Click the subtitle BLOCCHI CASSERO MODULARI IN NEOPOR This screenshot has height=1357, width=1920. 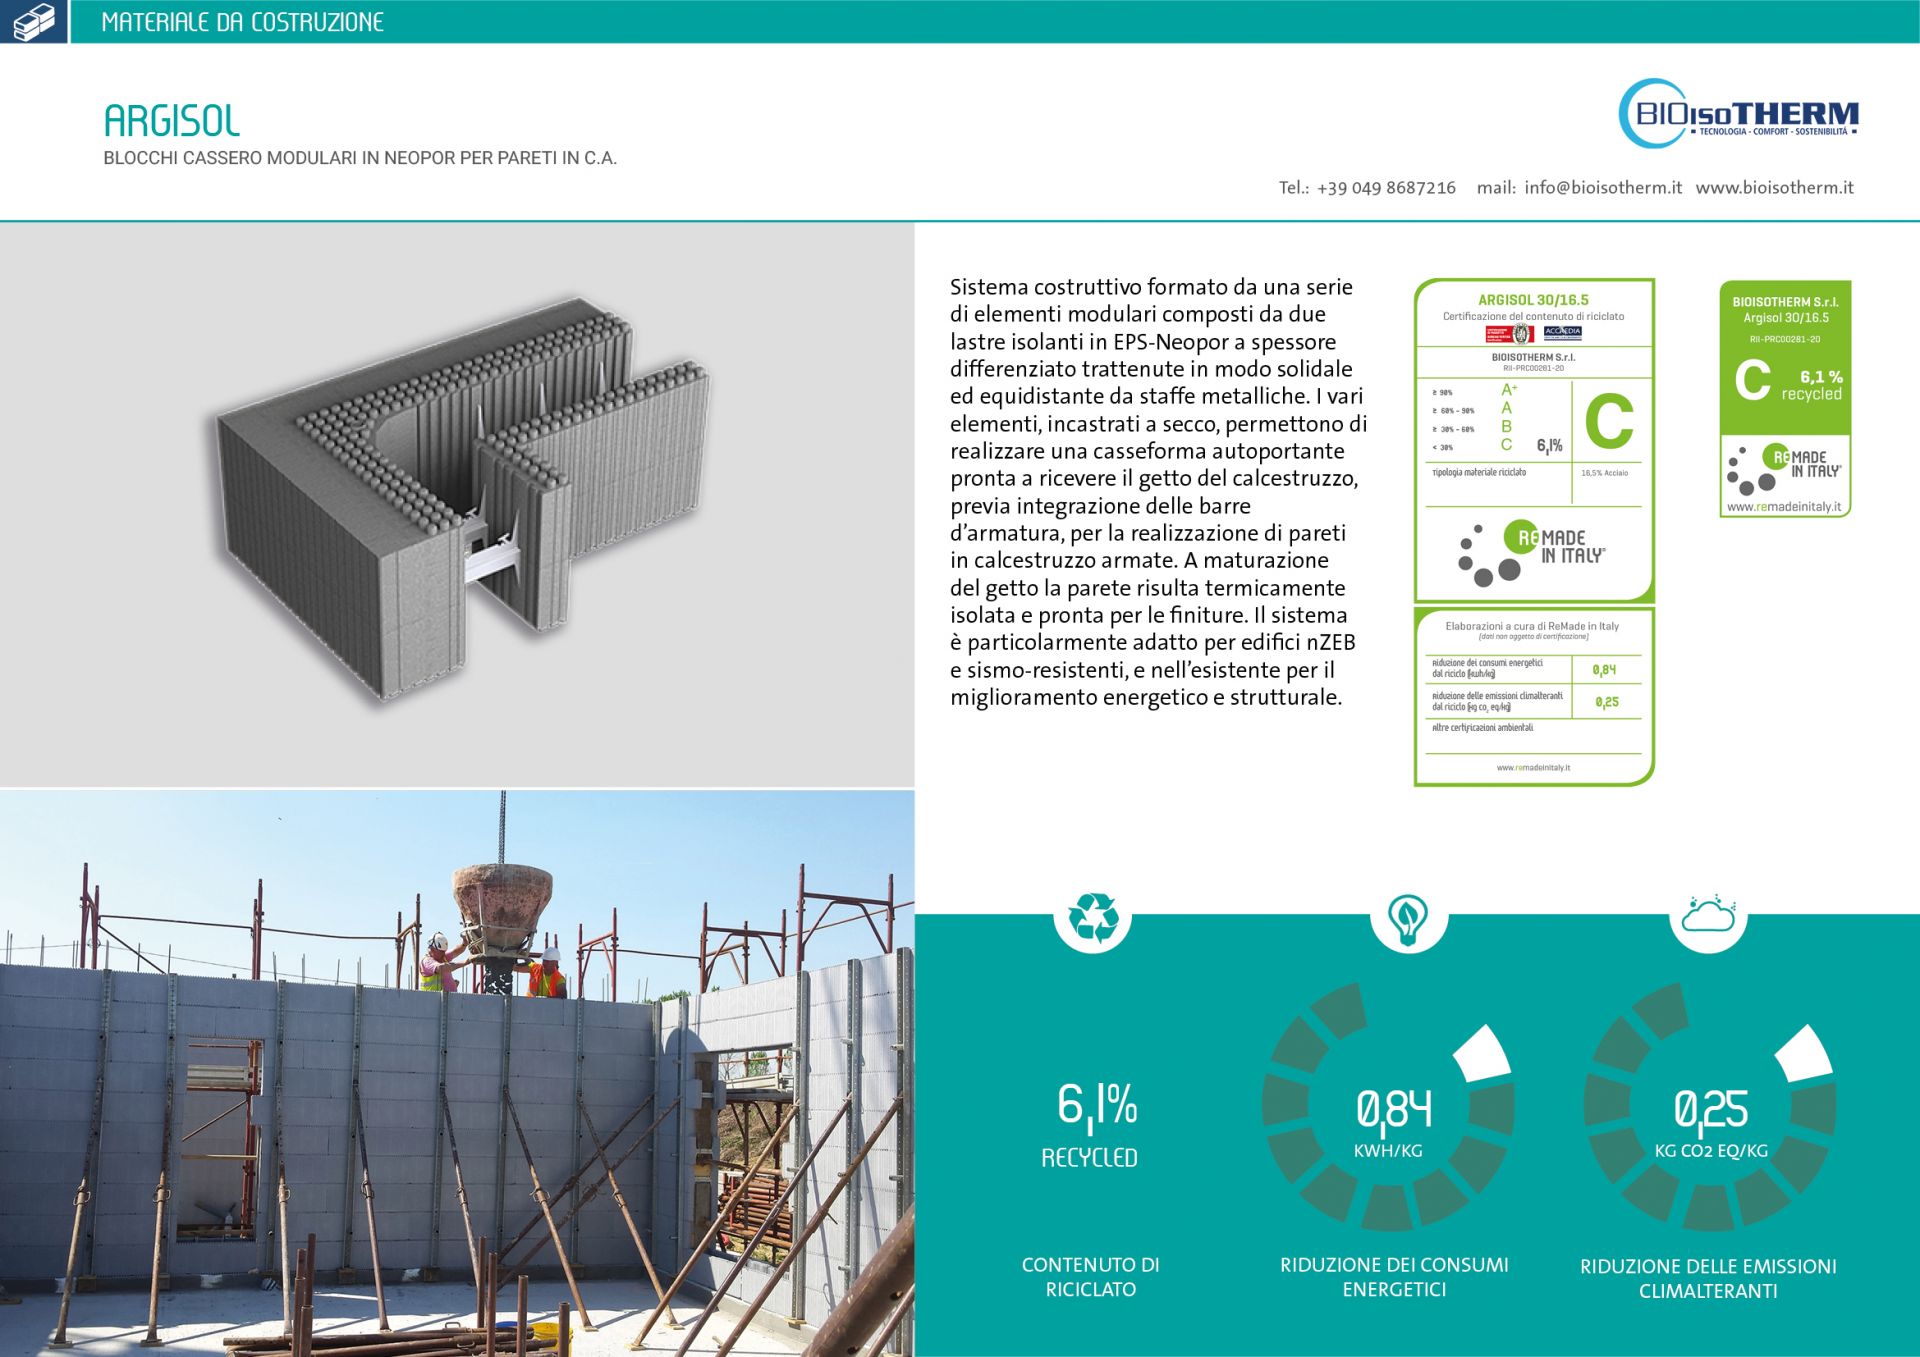tap(360, 158)
